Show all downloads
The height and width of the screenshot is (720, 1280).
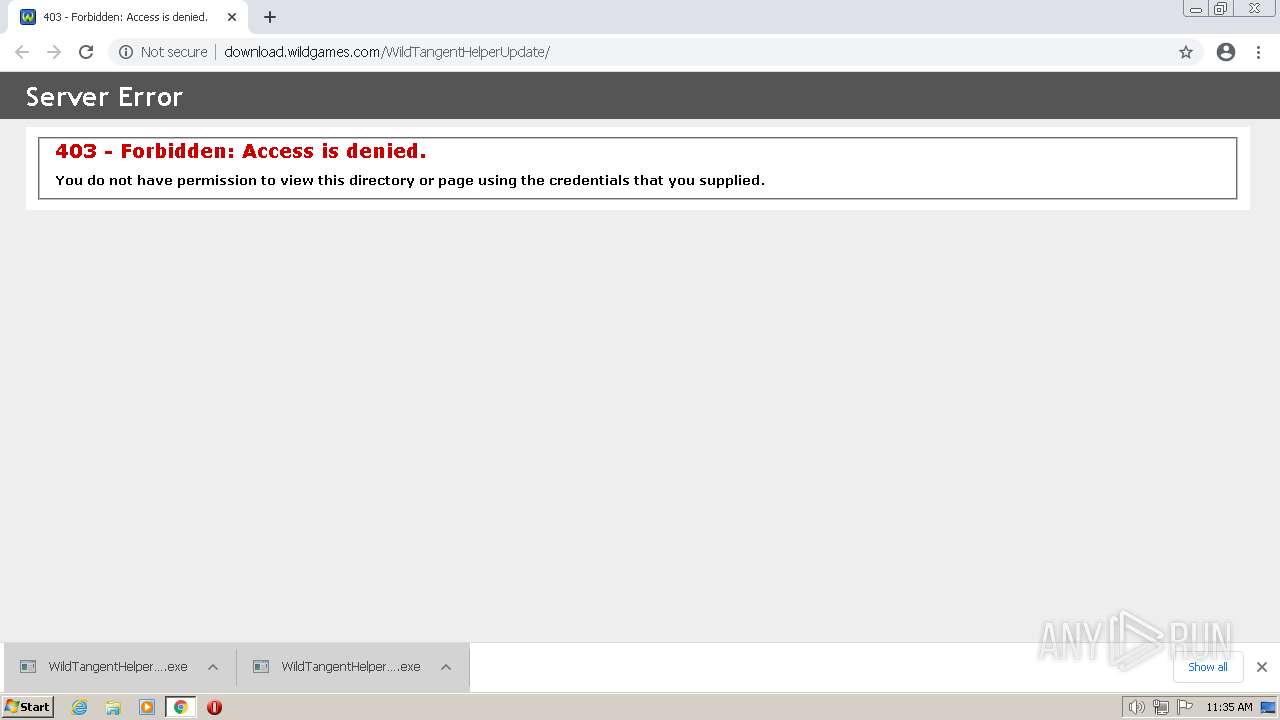tap(1208, 667)
